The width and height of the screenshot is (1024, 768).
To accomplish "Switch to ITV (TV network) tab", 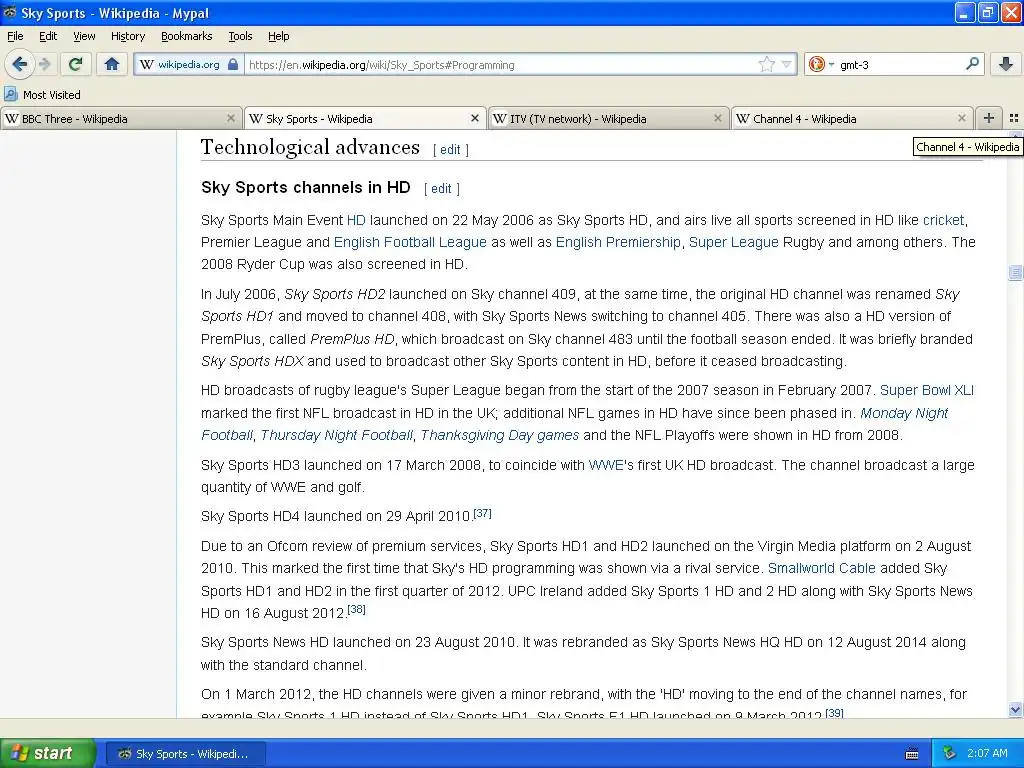I will 608,119.
